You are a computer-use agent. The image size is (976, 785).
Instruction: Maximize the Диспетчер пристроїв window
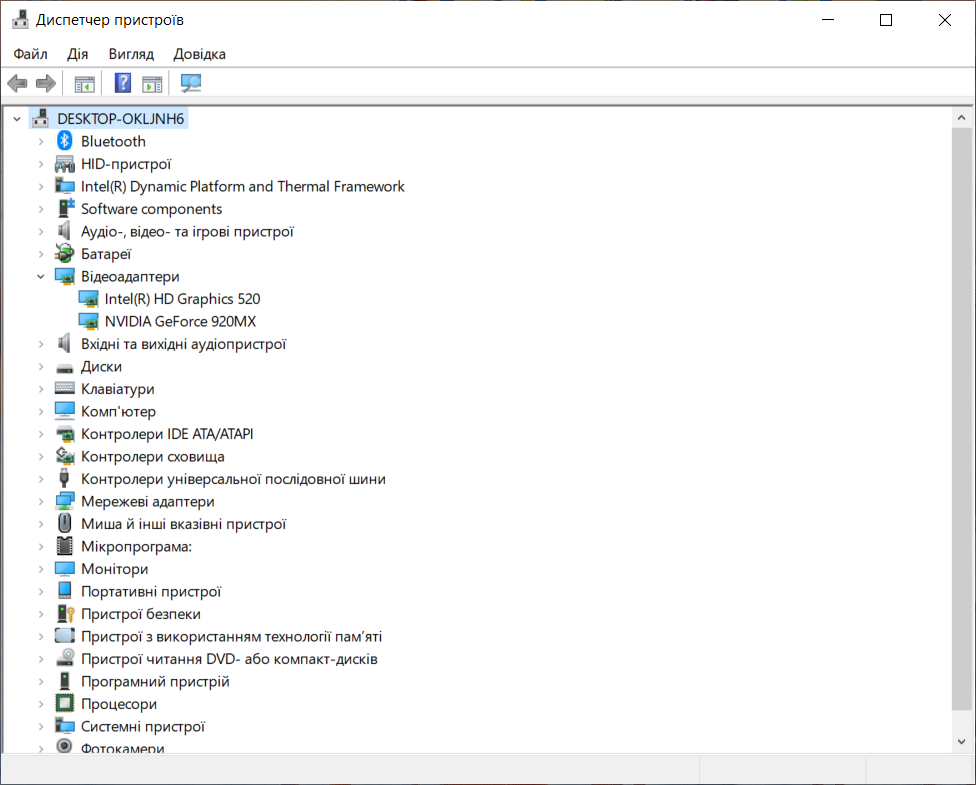(886, 20)
